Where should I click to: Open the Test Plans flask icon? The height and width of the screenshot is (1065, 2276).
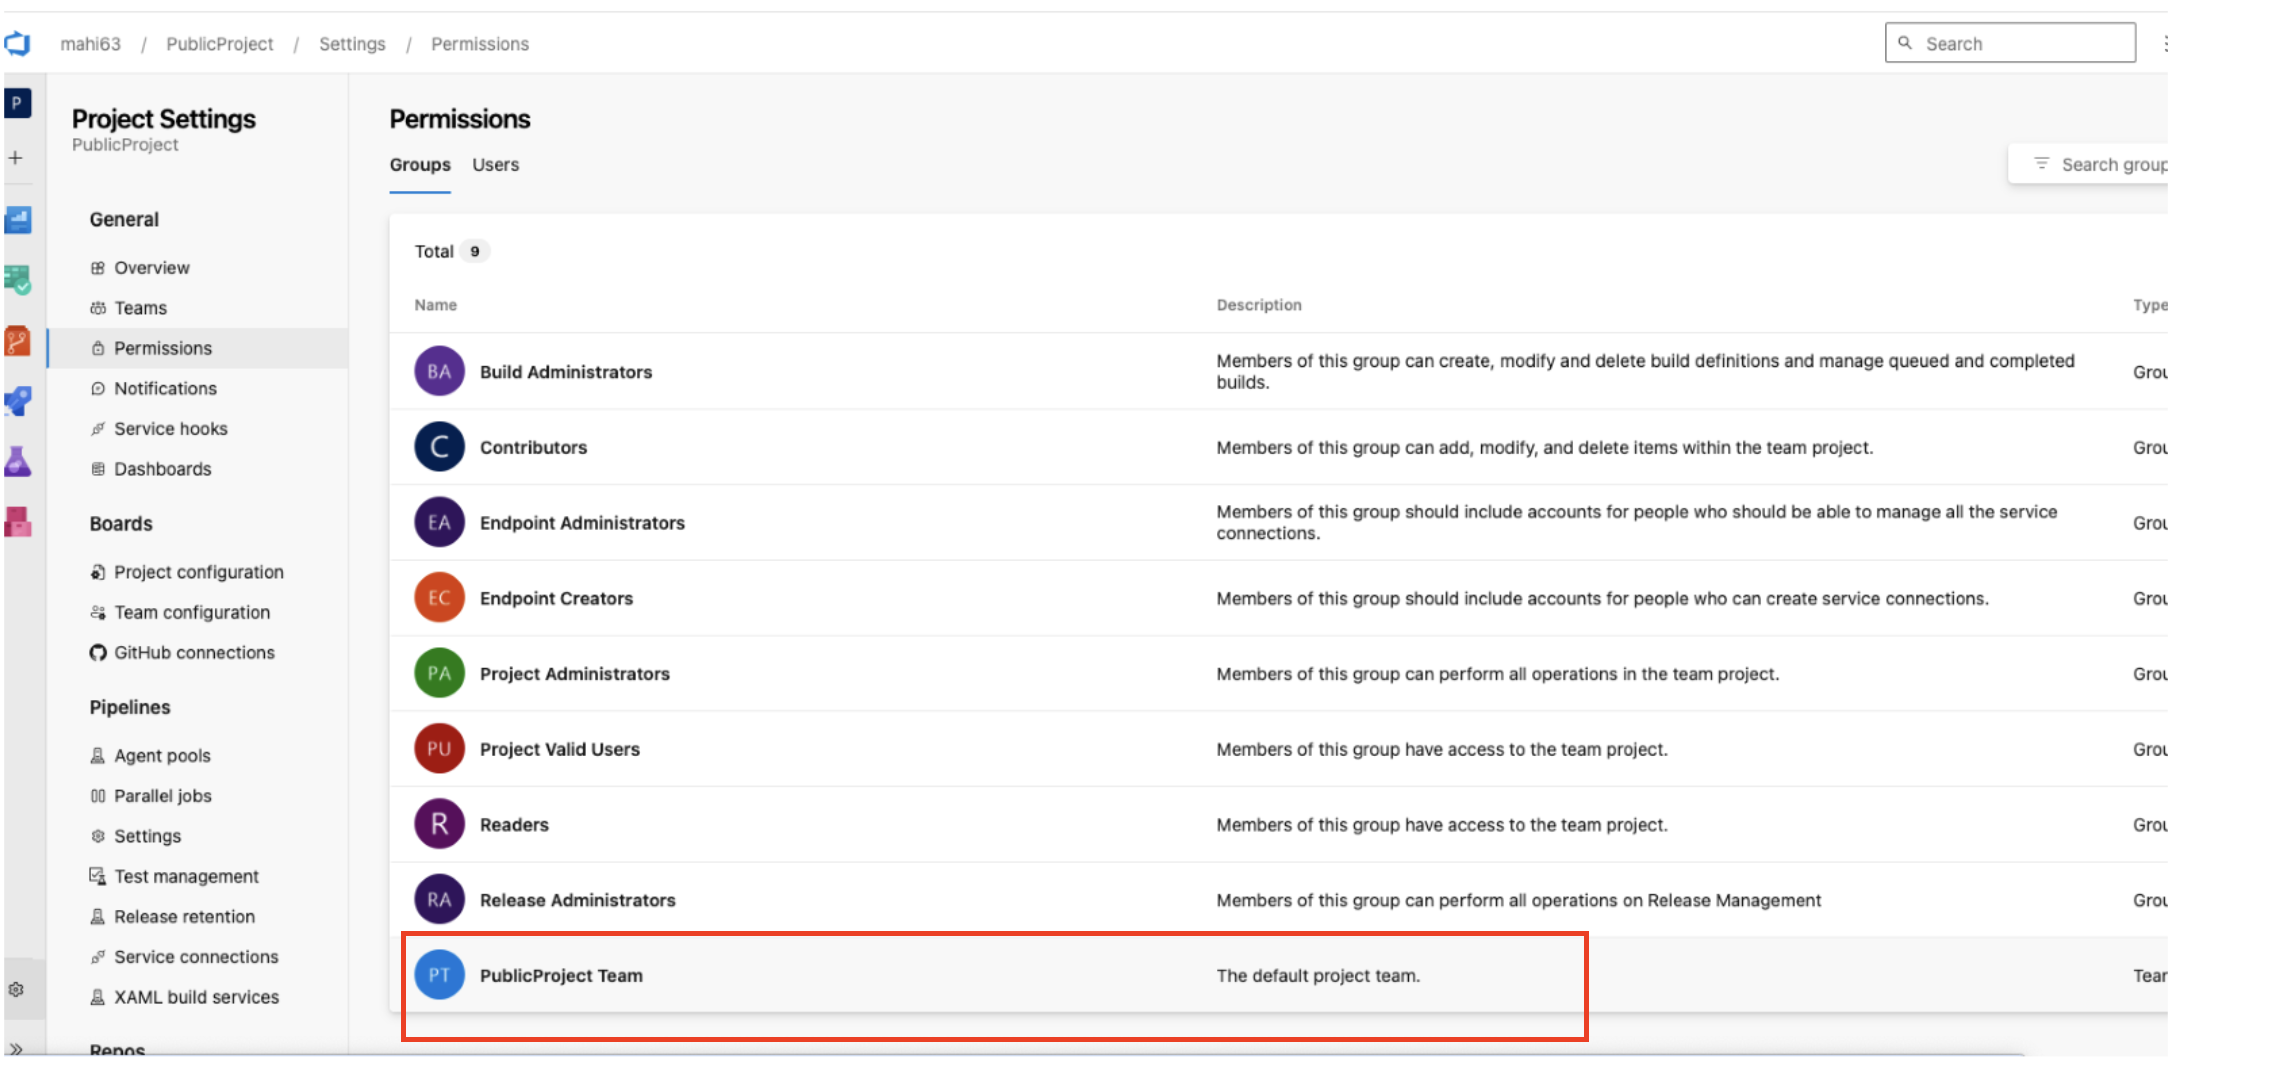coord(18,461)
